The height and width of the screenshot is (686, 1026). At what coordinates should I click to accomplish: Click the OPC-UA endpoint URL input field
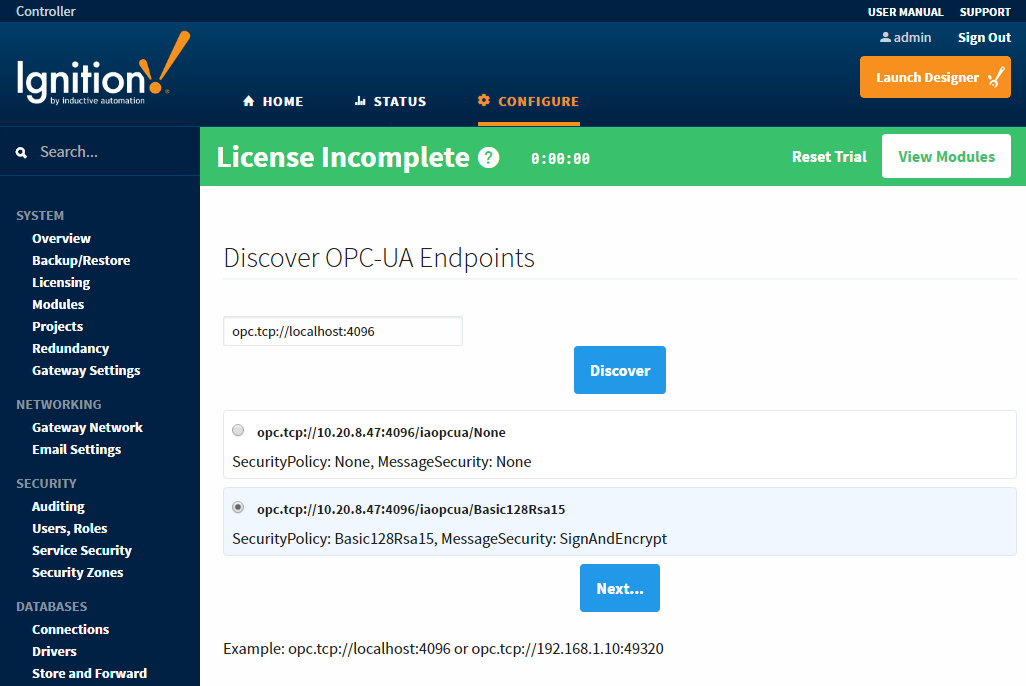pyautogui.click(x=343, y=331)
